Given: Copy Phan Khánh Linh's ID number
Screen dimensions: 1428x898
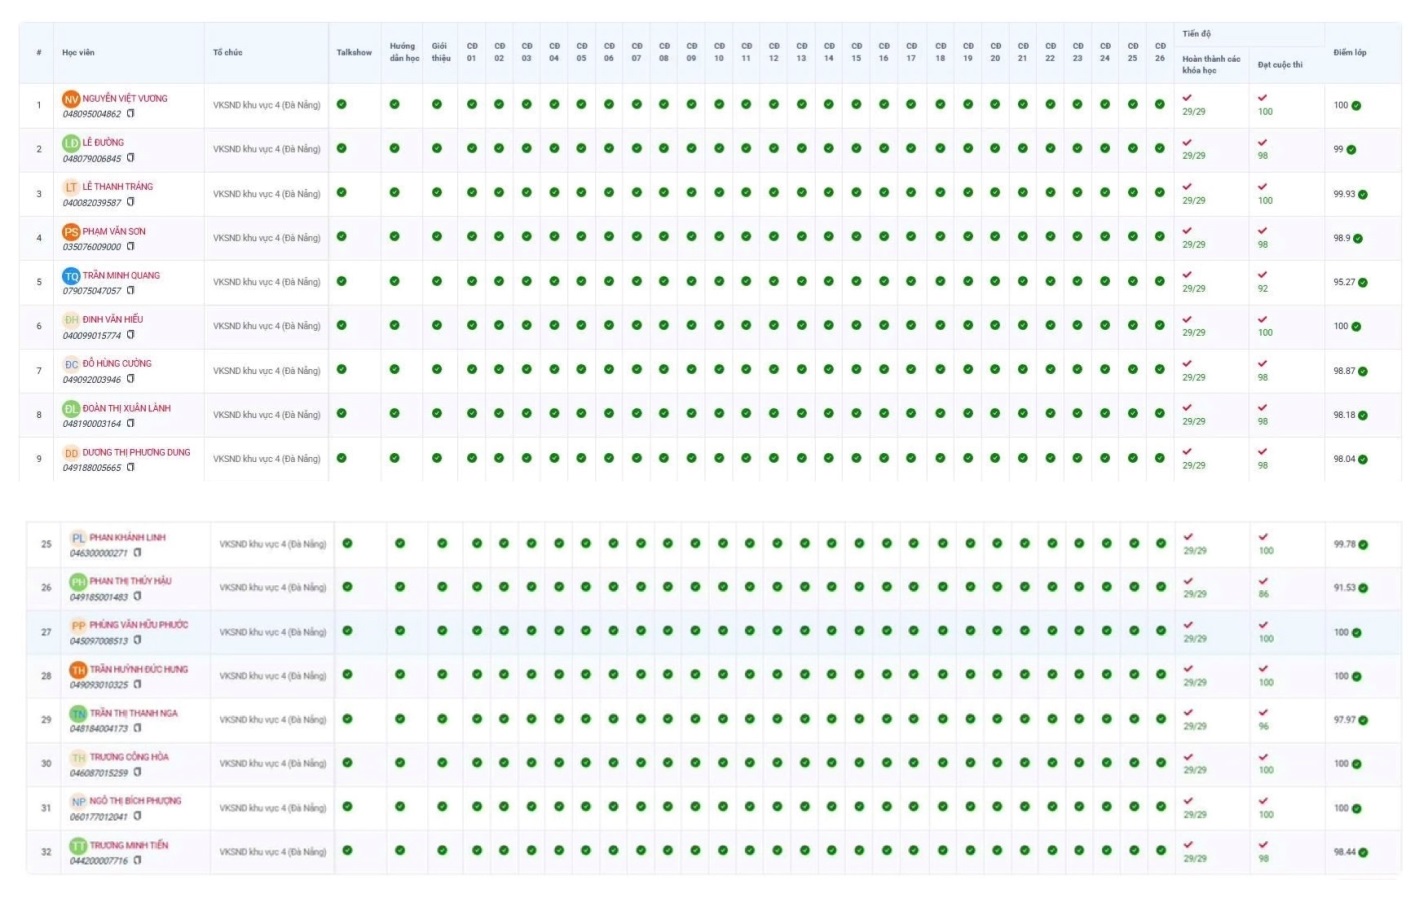Looking at the screenshot, I should tap(138, 552).
